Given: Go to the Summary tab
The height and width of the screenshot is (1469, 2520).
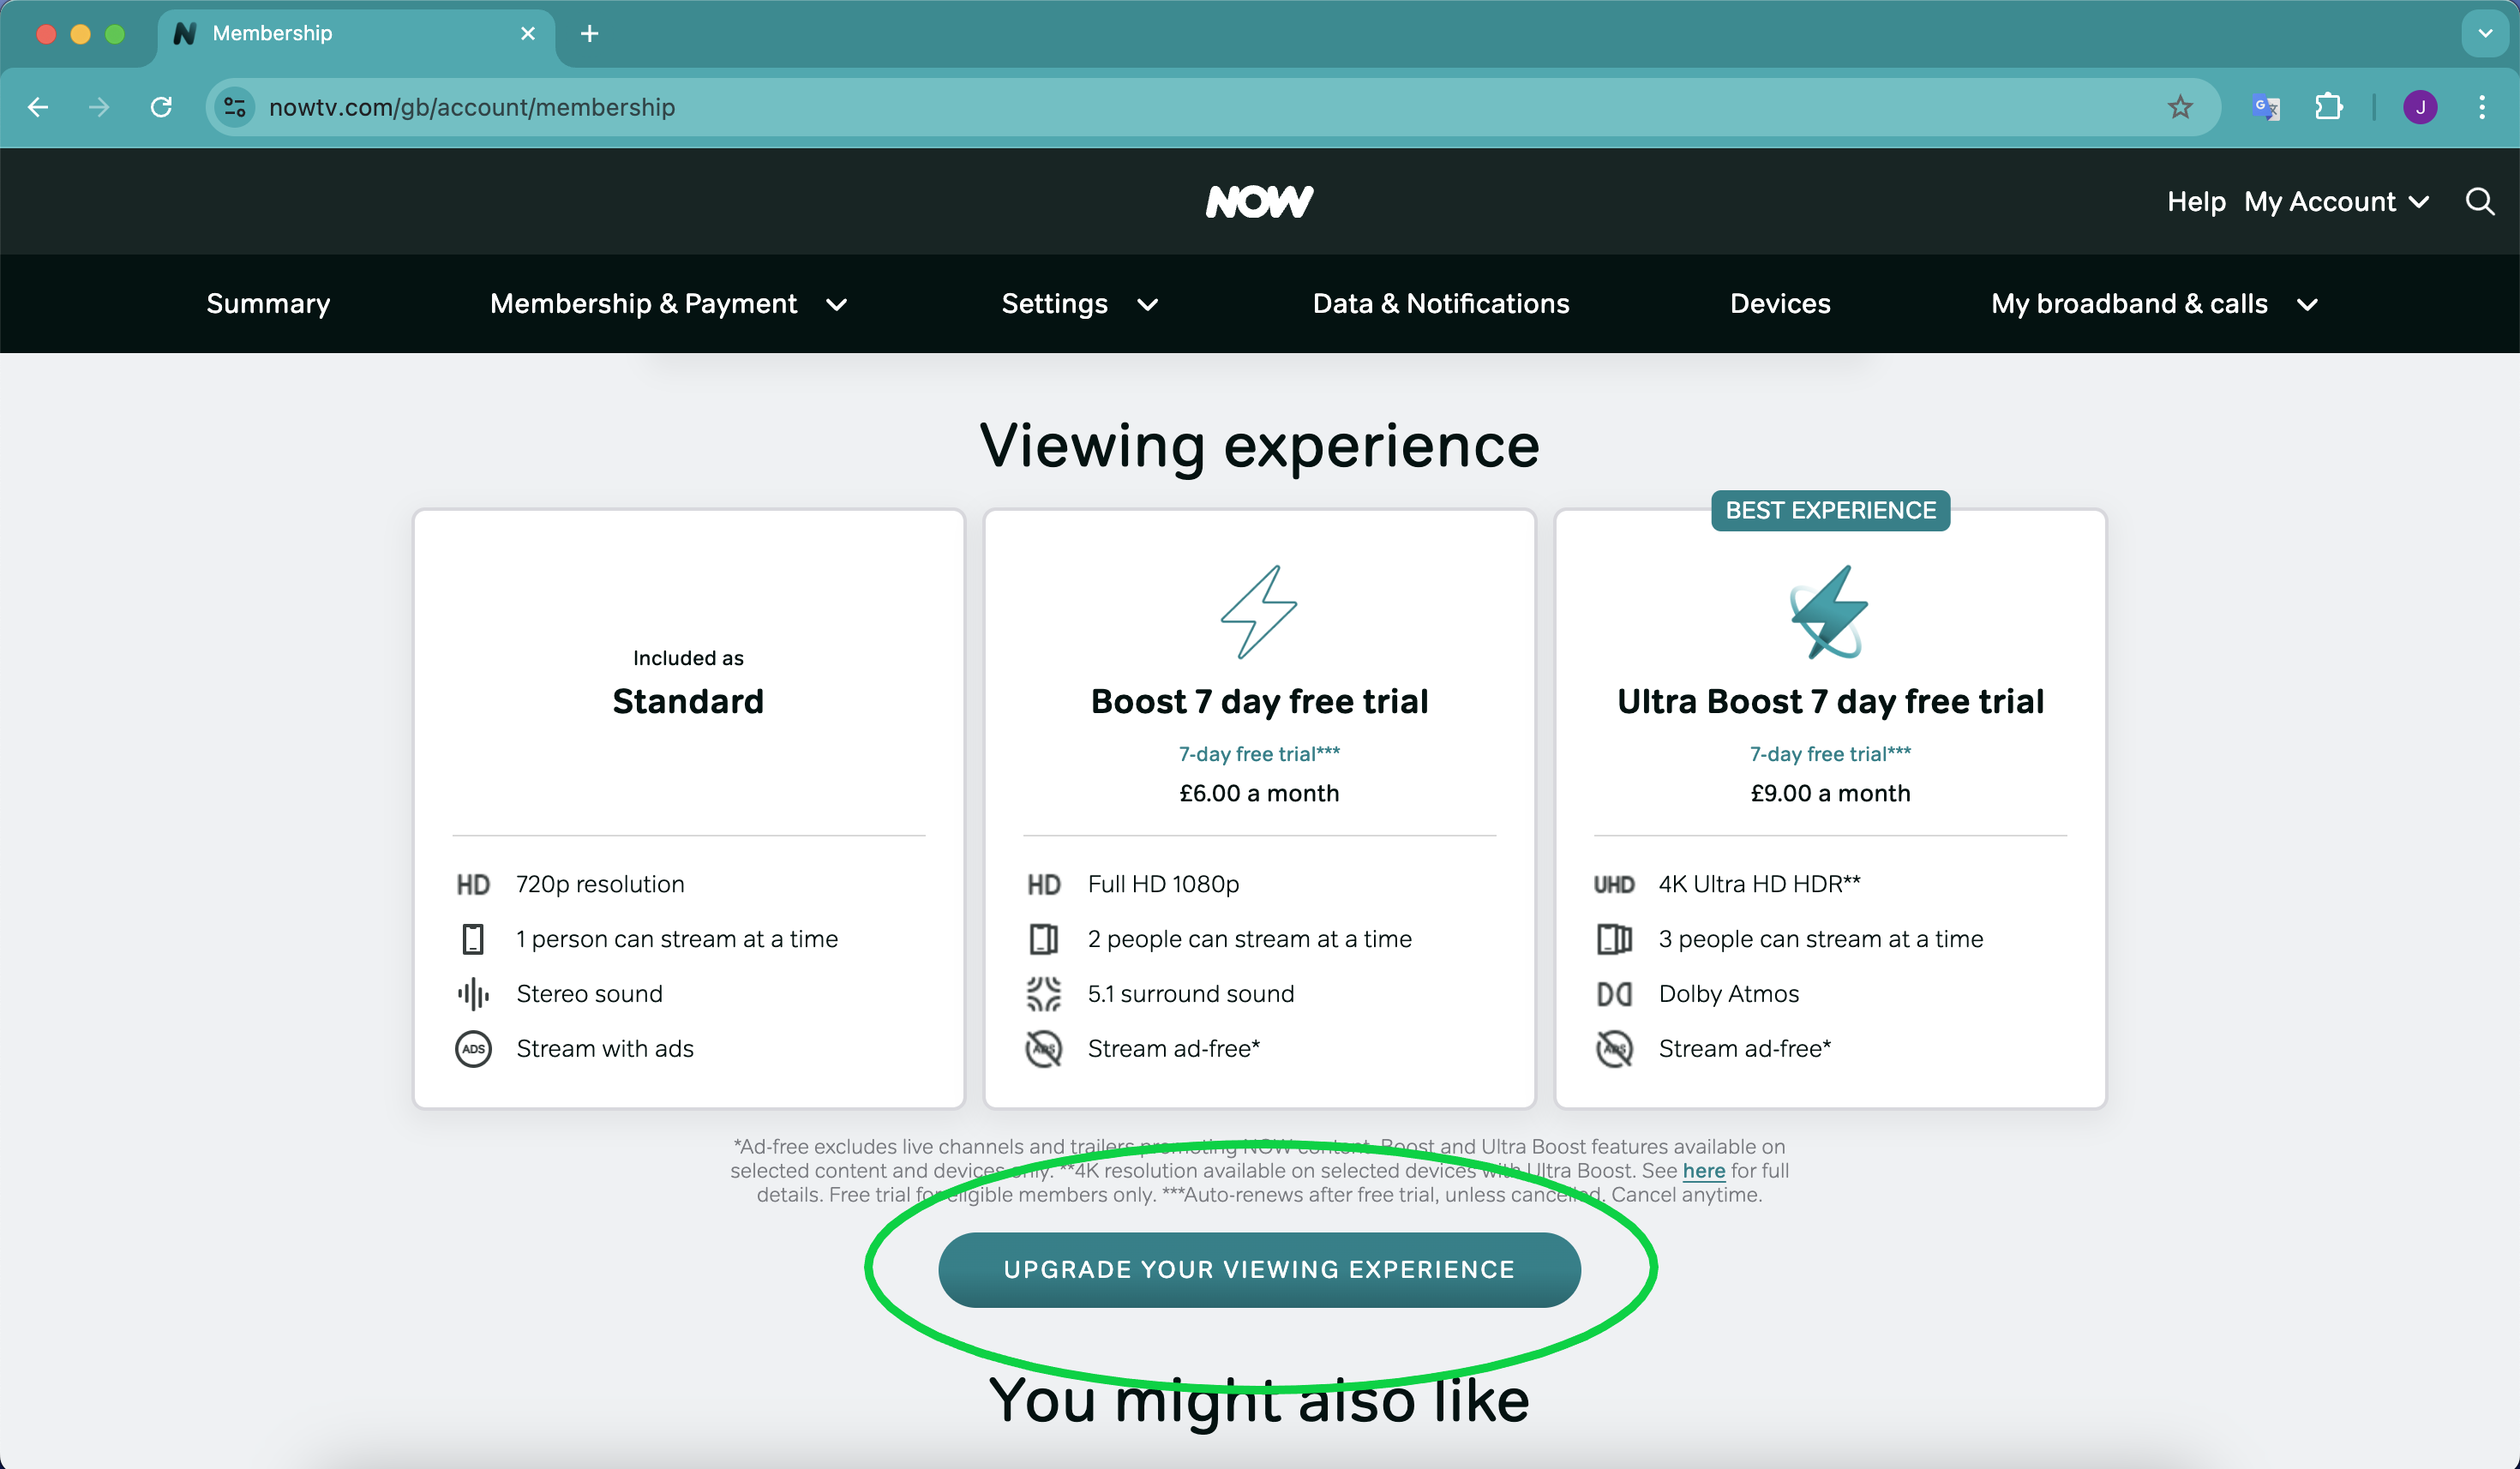Looking at the screenshot, I should (268, 304).
